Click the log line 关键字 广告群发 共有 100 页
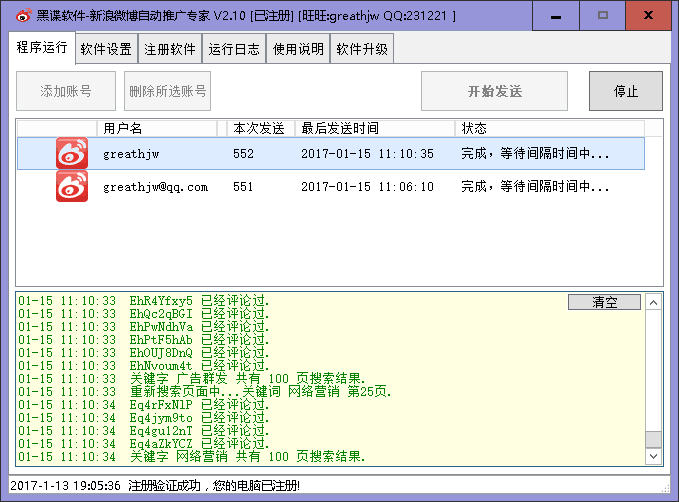The width and height of the screenshot is (679, 502). [192, 379]
